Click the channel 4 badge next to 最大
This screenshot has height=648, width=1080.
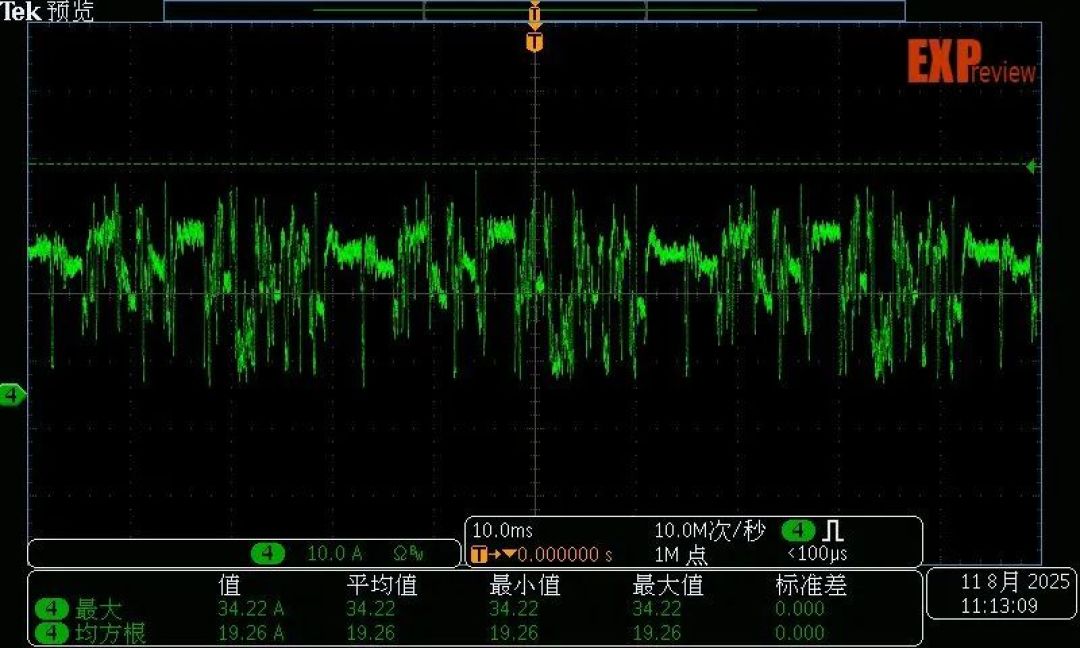point(51,609)
